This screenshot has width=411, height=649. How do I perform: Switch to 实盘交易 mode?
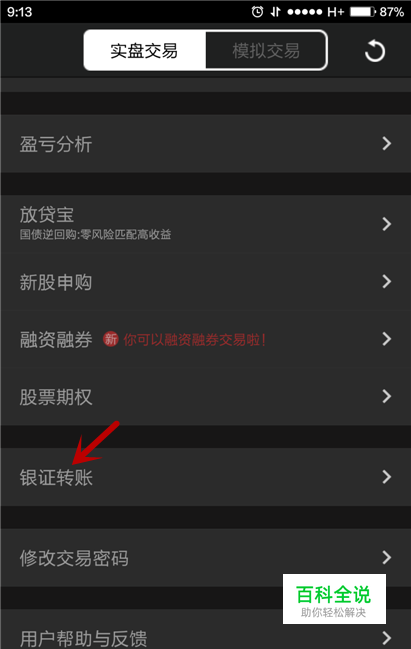pos(144,50)
